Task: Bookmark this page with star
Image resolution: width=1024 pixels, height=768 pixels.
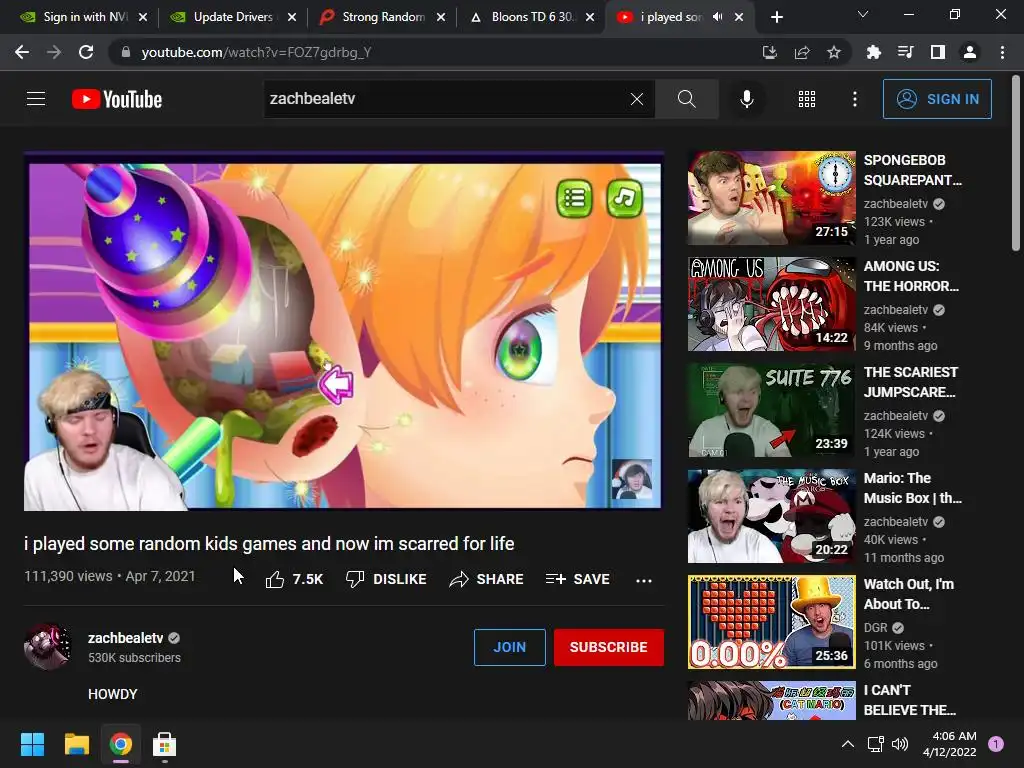Action: tap(833, 52)
